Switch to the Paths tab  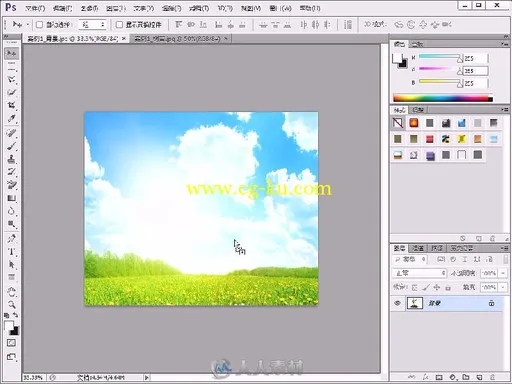[436, 248]
